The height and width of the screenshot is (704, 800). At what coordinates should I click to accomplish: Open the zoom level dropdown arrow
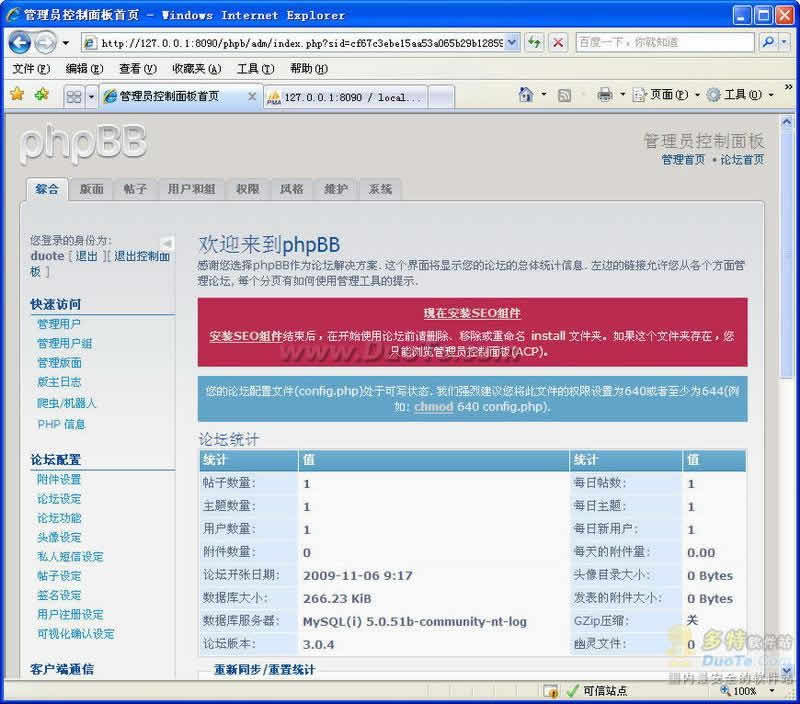(772, 691)
